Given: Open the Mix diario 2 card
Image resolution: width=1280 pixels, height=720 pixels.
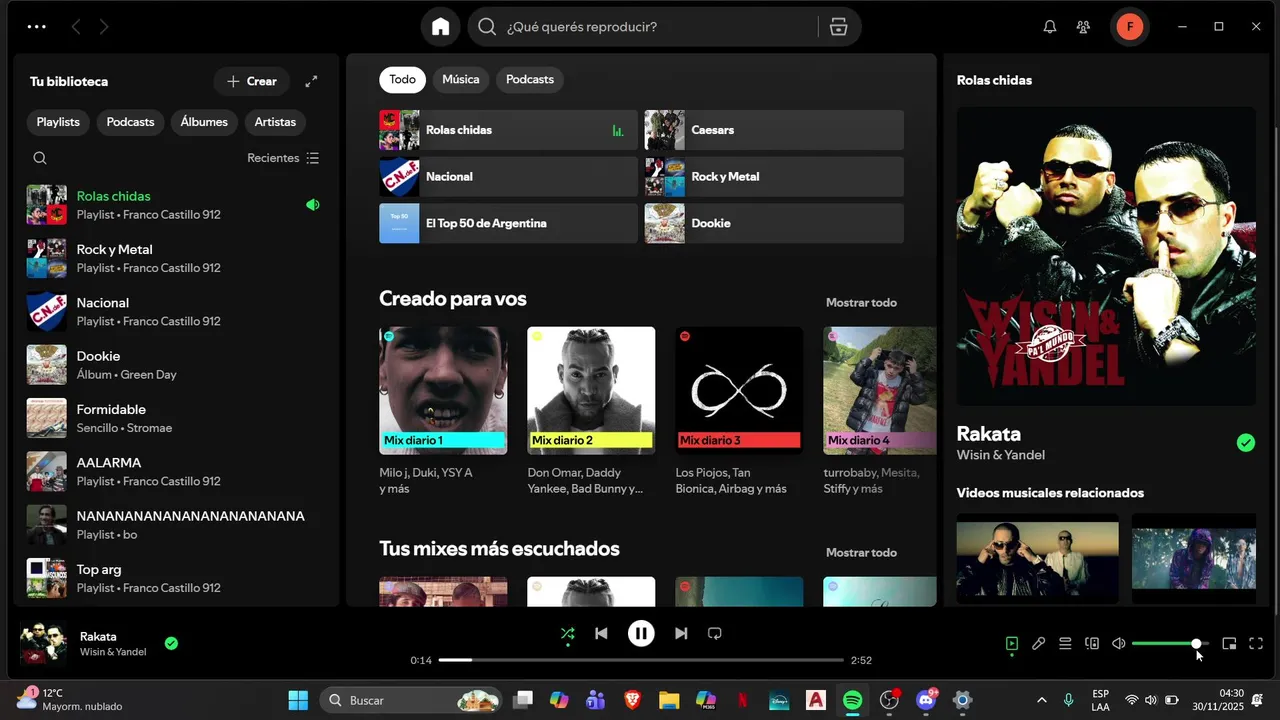Looking at the screenshot, I should point(591,412).
